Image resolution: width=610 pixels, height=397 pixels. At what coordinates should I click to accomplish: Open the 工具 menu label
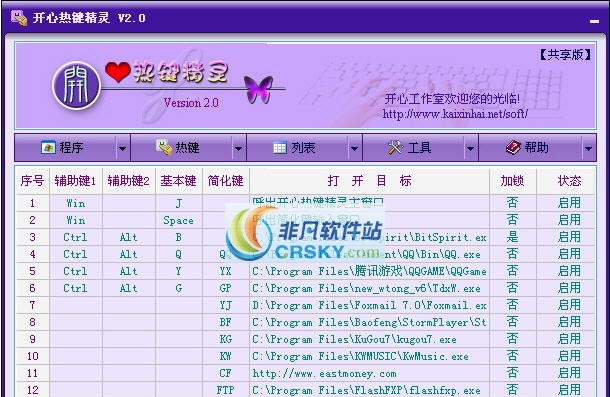click(419, 148)
